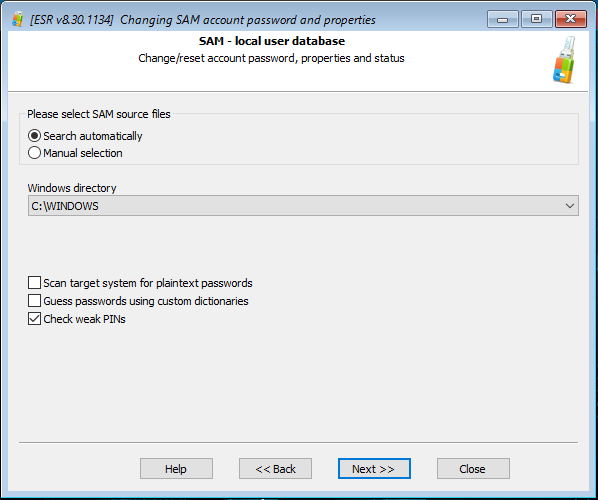Expand the Windows directory dropdown arrow

(570, 206)
